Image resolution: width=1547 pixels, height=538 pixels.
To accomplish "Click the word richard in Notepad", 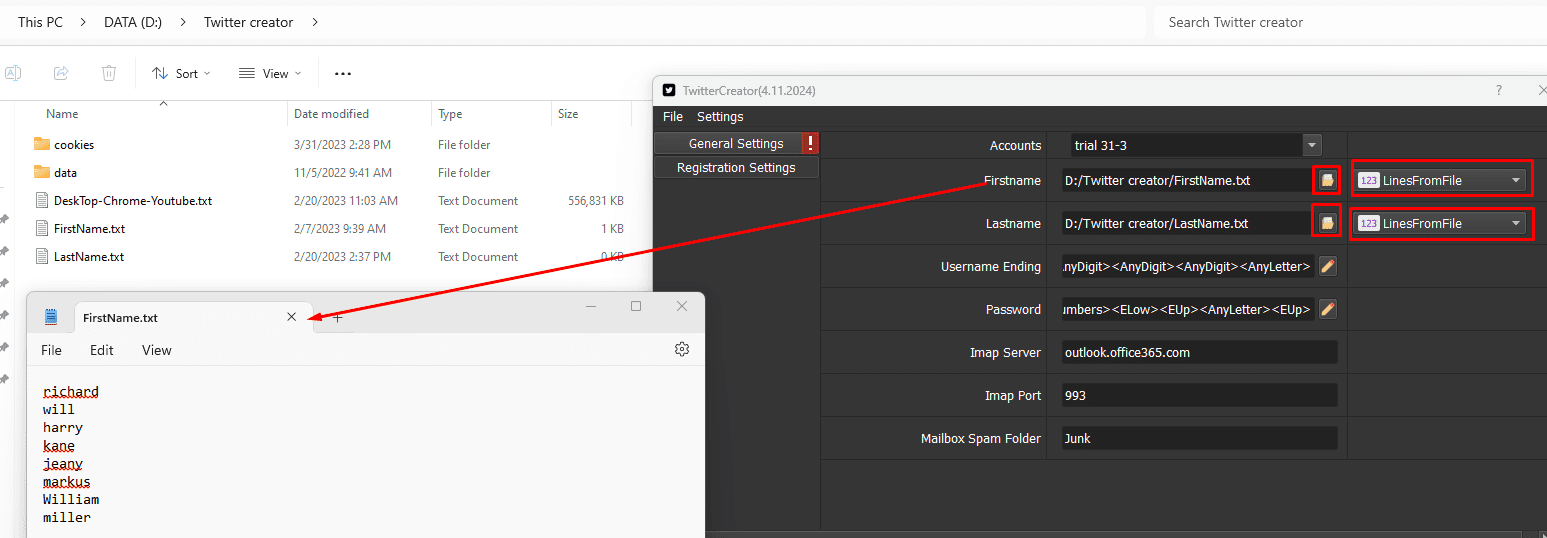I will pos(71,391).
